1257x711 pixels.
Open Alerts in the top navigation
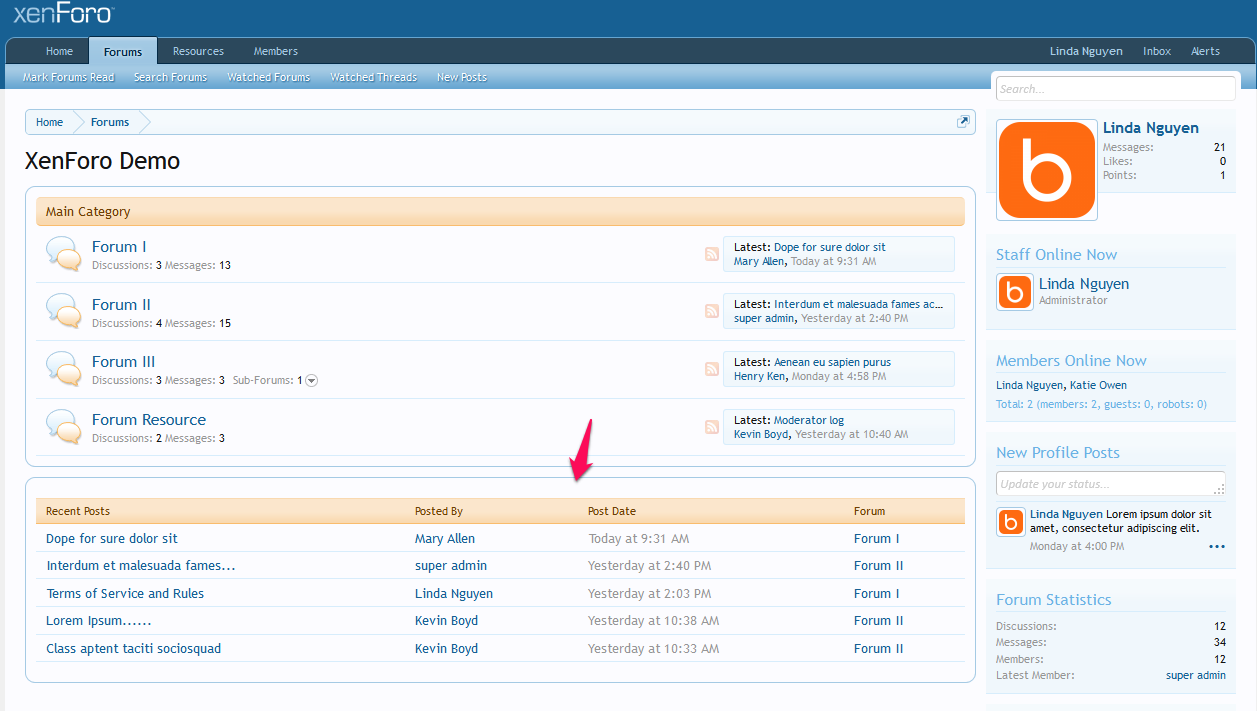pyautogui.click(x=1205, y=51)
